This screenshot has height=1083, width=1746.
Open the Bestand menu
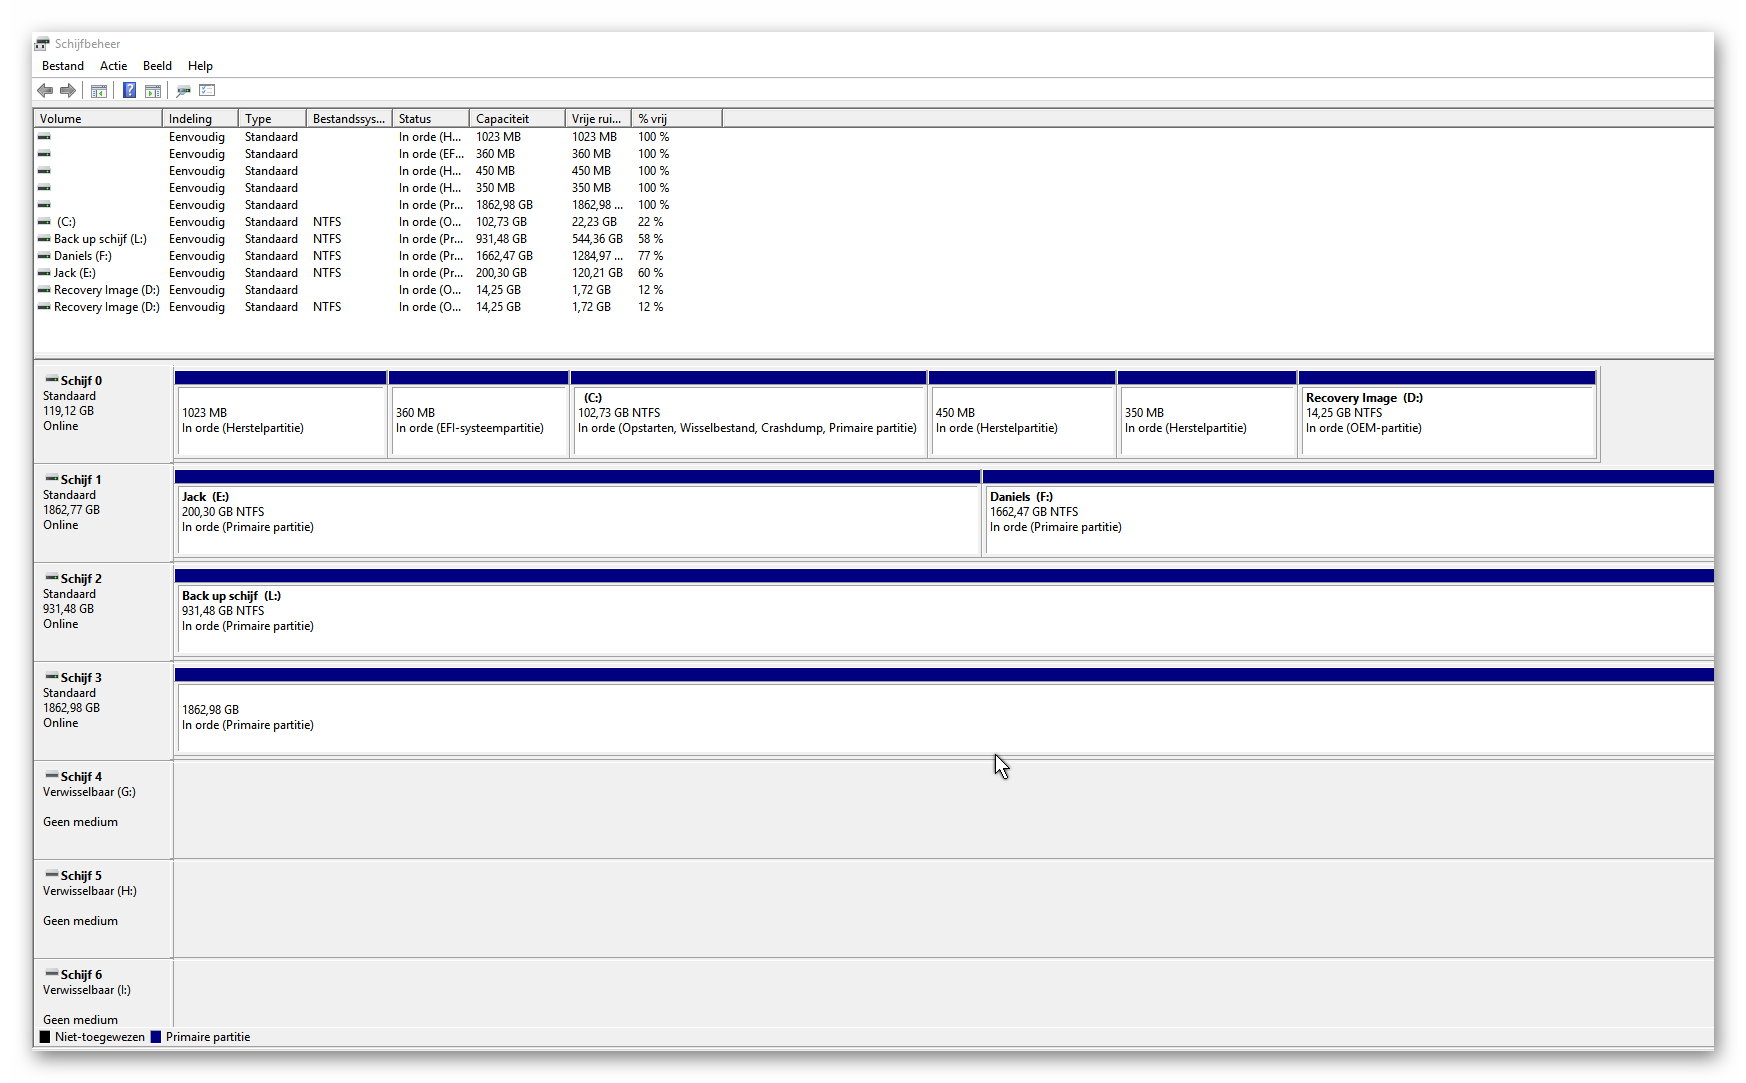click(x=62, y=66)
